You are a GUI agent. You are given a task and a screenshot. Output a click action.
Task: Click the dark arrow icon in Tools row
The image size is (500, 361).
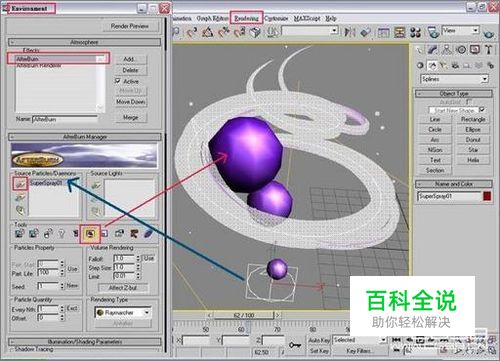pyautogui.click(x=134, y=234)
